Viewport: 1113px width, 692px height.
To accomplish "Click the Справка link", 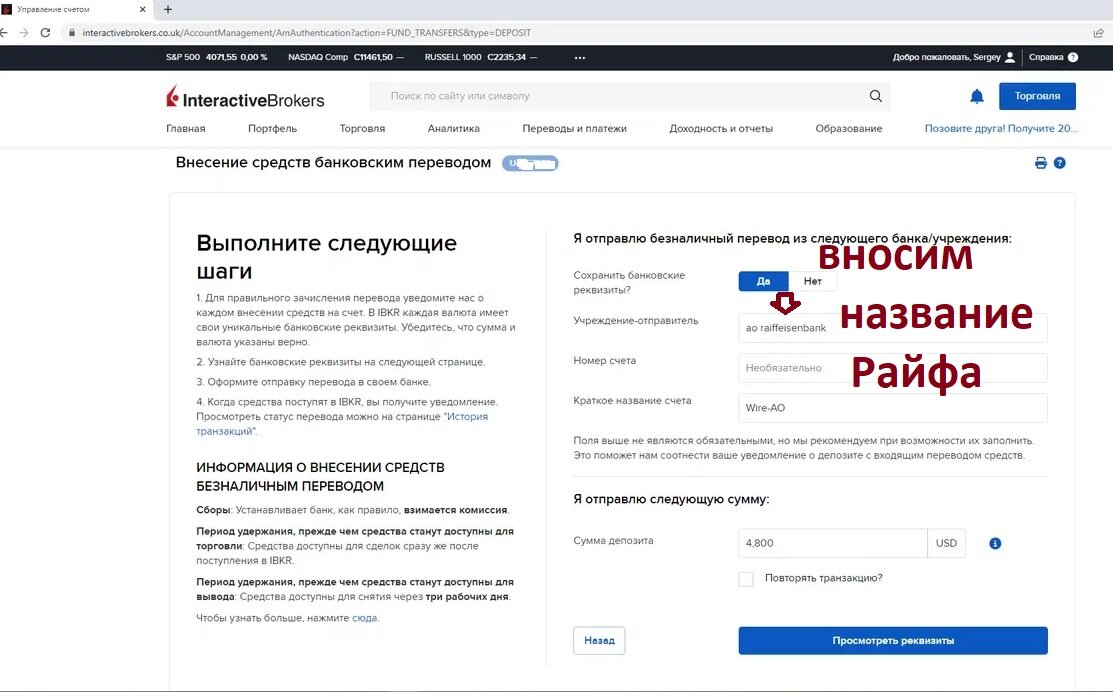I will [1046, 57].
